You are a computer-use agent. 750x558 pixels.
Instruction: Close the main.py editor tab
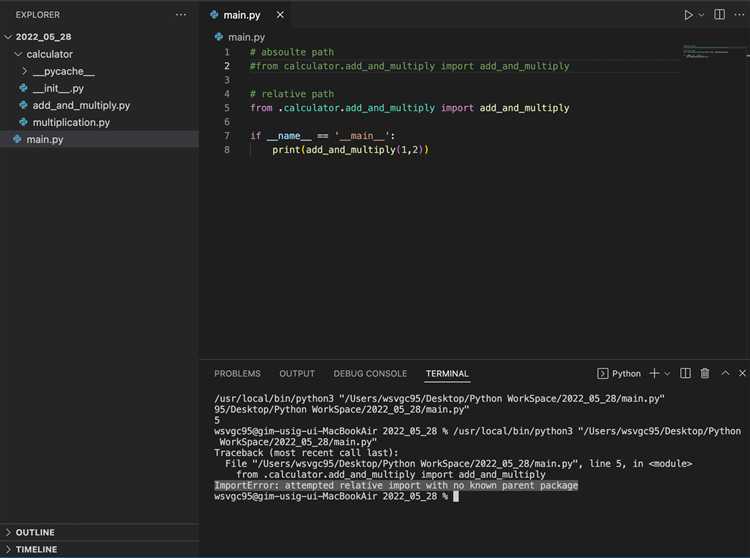point(280,15)
